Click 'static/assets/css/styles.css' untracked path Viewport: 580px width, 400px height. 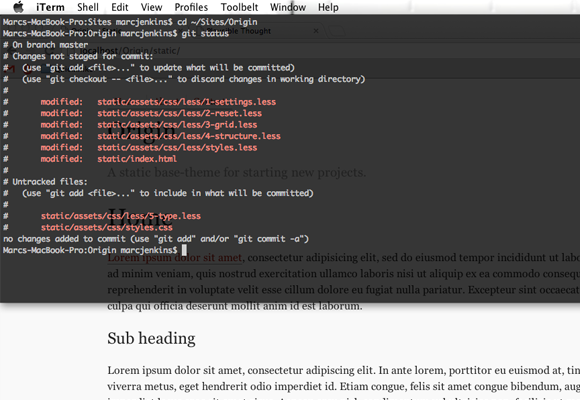107,227
